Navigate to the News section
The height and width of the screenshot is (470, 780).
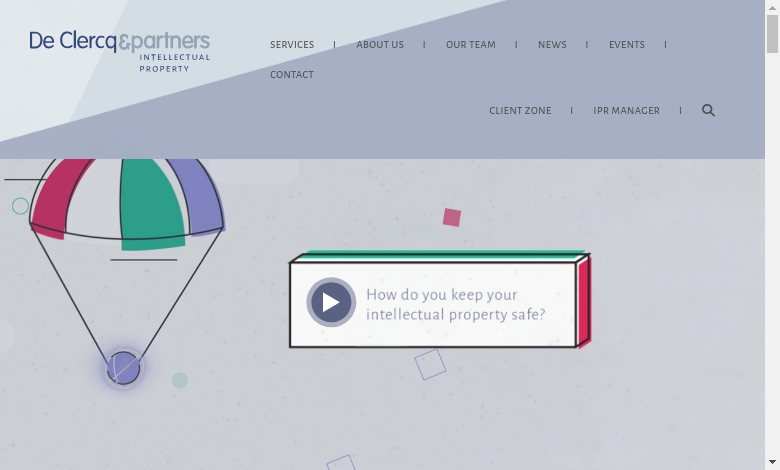pos(552,45)
